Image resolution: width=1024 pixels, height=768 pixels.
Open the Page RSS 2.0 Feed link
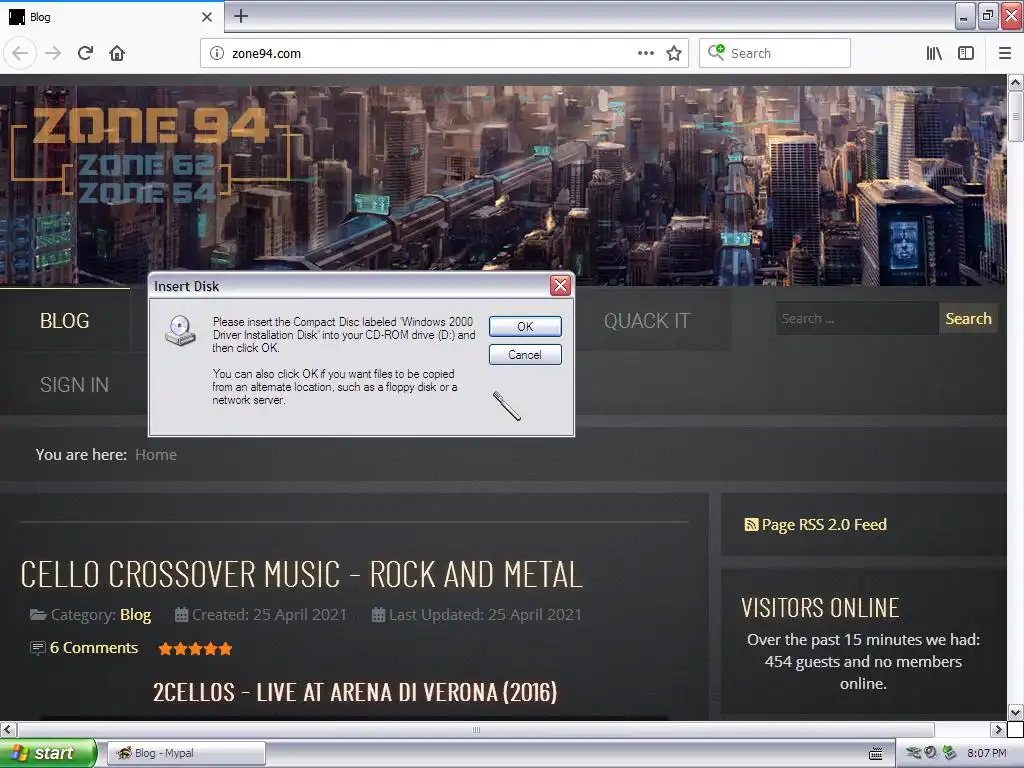coord(824,524)
